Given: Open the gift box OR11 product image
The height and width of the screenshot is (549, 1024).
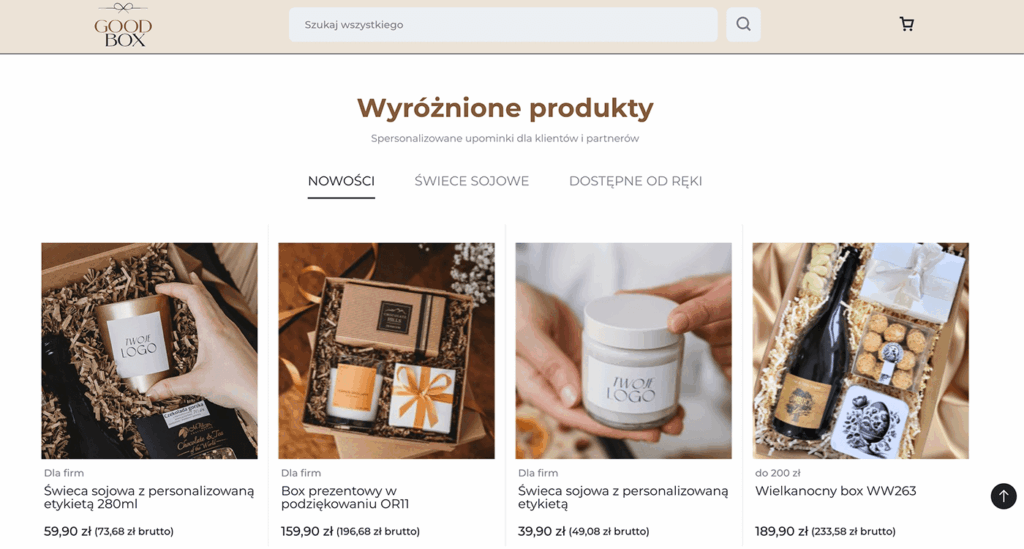Looking at the screenshot, I should coord(387,351).
